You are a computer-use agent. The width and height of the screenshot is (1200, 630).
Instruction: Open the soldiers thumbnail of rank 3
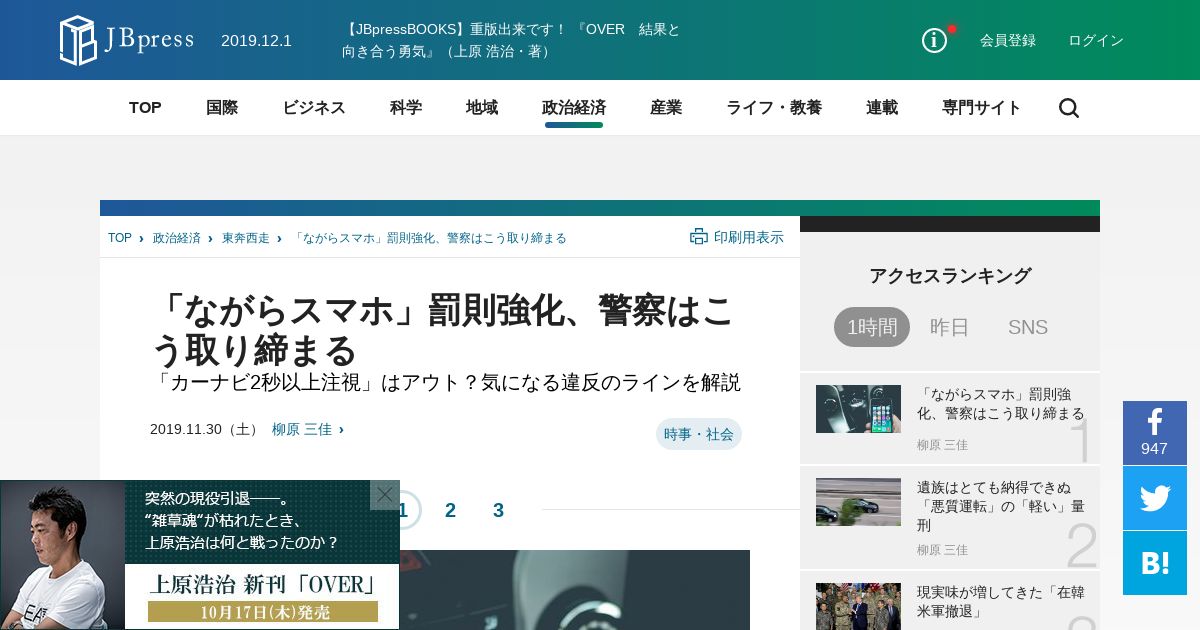tap(858, 606)
